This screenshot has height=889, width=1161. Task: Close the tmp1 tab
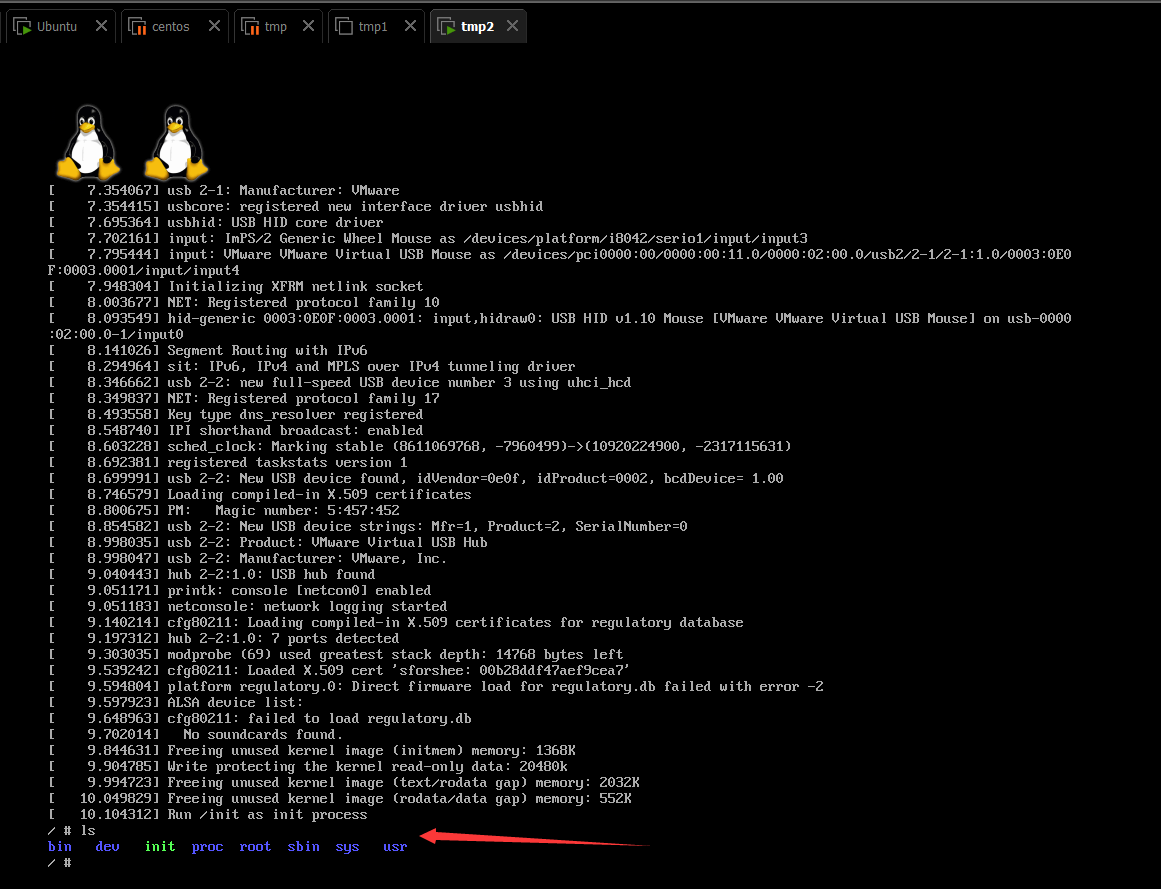tap(410, 26)
